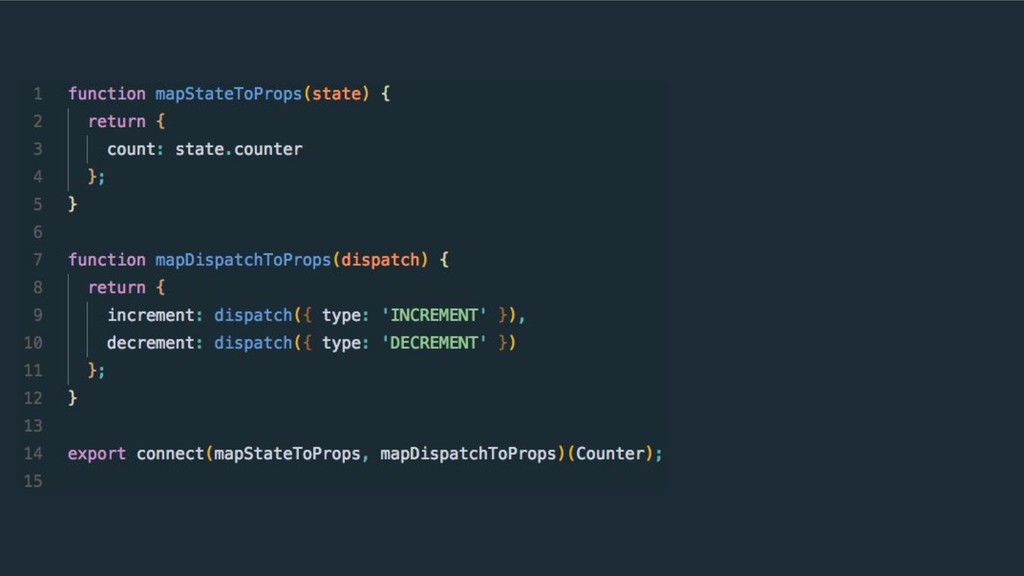Click the connect function call
The width and height of the screenshot is (1024, 576).
pyautogui.click(x=170, y=454)
